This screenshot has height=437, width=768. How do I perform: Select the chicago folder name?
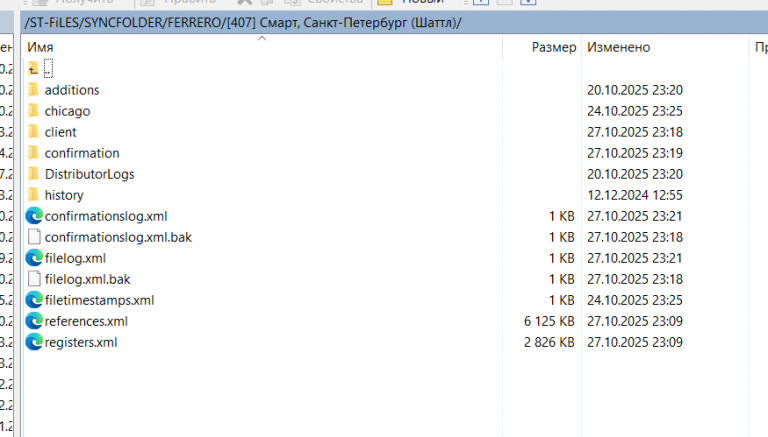(x=68, y=111)
